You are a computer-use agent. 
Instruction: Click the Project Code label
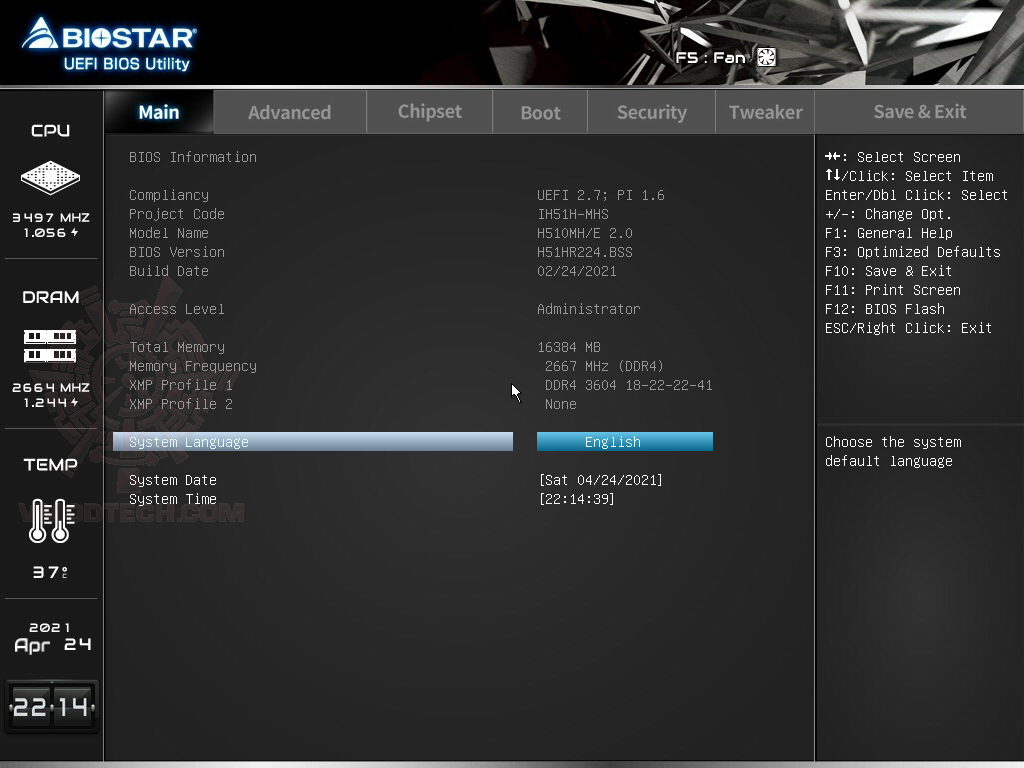pos(176,214)
